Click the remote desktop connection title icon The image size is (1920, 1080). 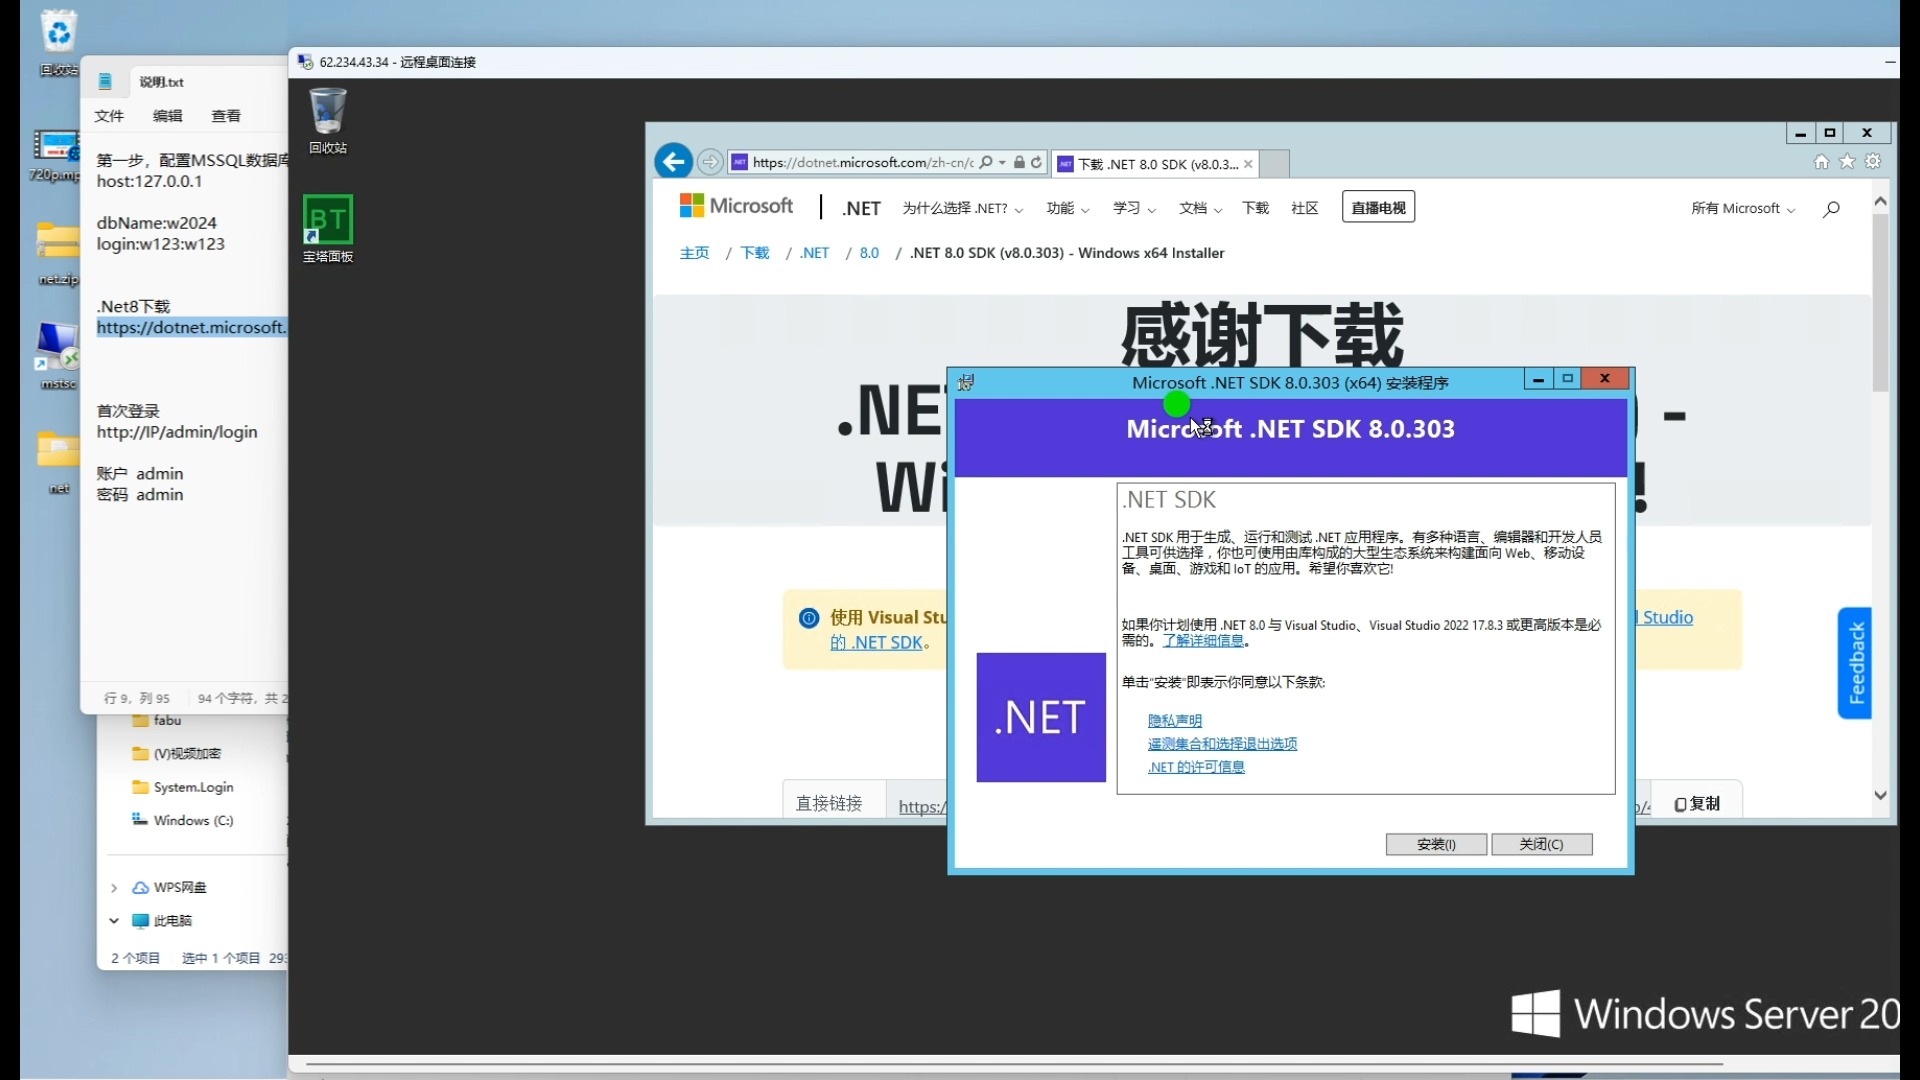306,62
